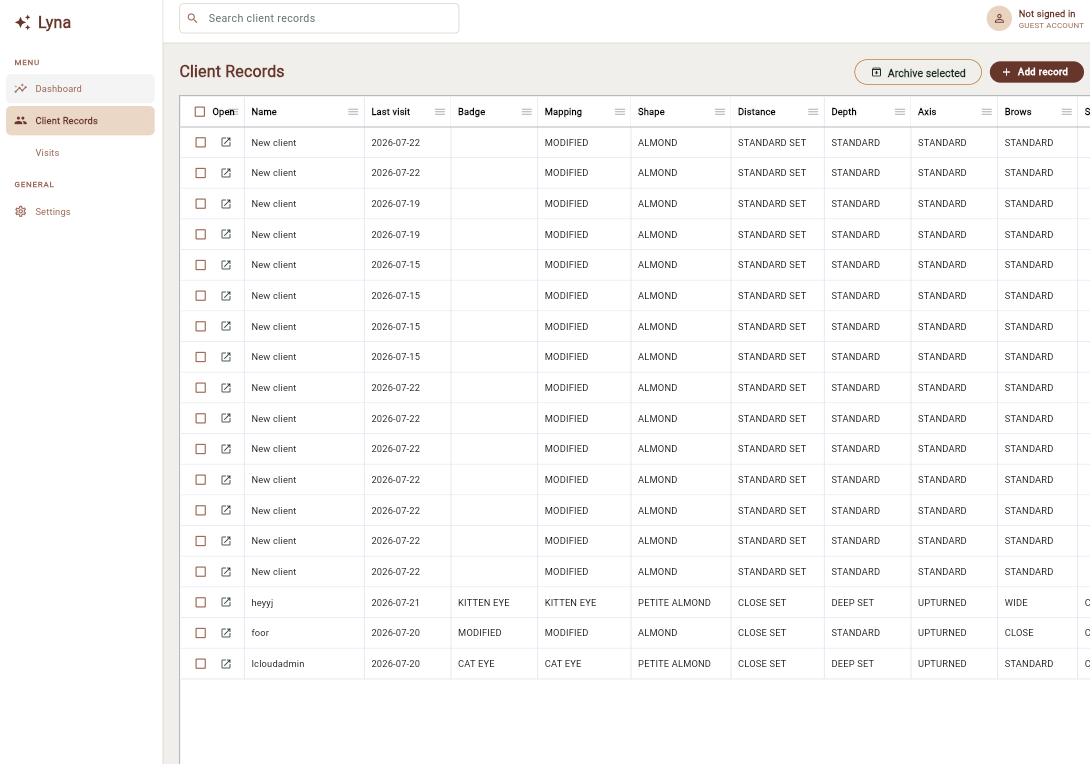Click the Settings gear icon
This screenshot has width=1090, height=764.
pos(21,212)
